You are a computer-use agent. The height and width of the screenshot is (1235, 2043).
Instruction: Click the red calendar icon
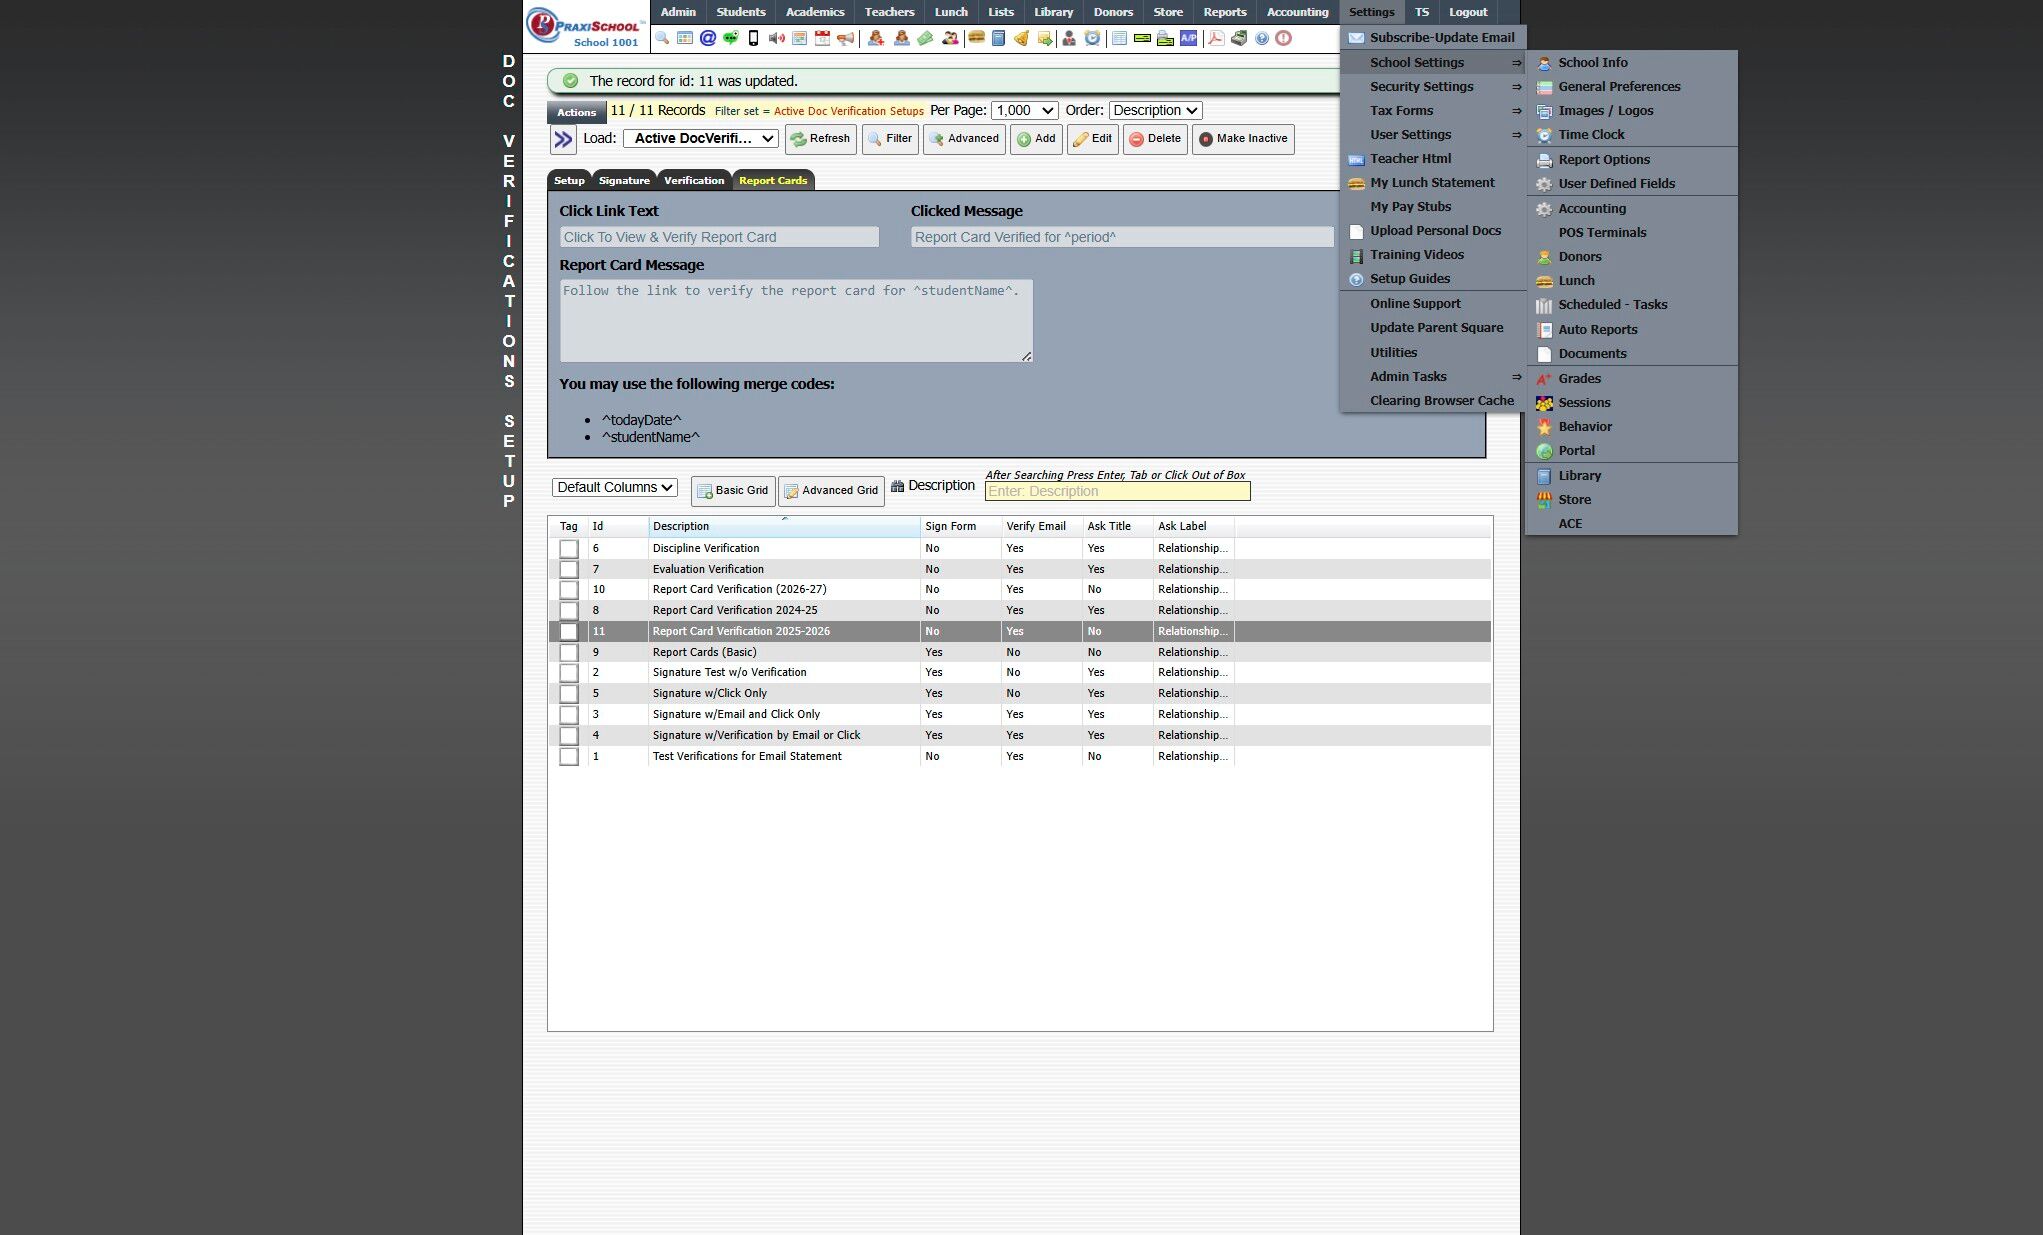822,39
